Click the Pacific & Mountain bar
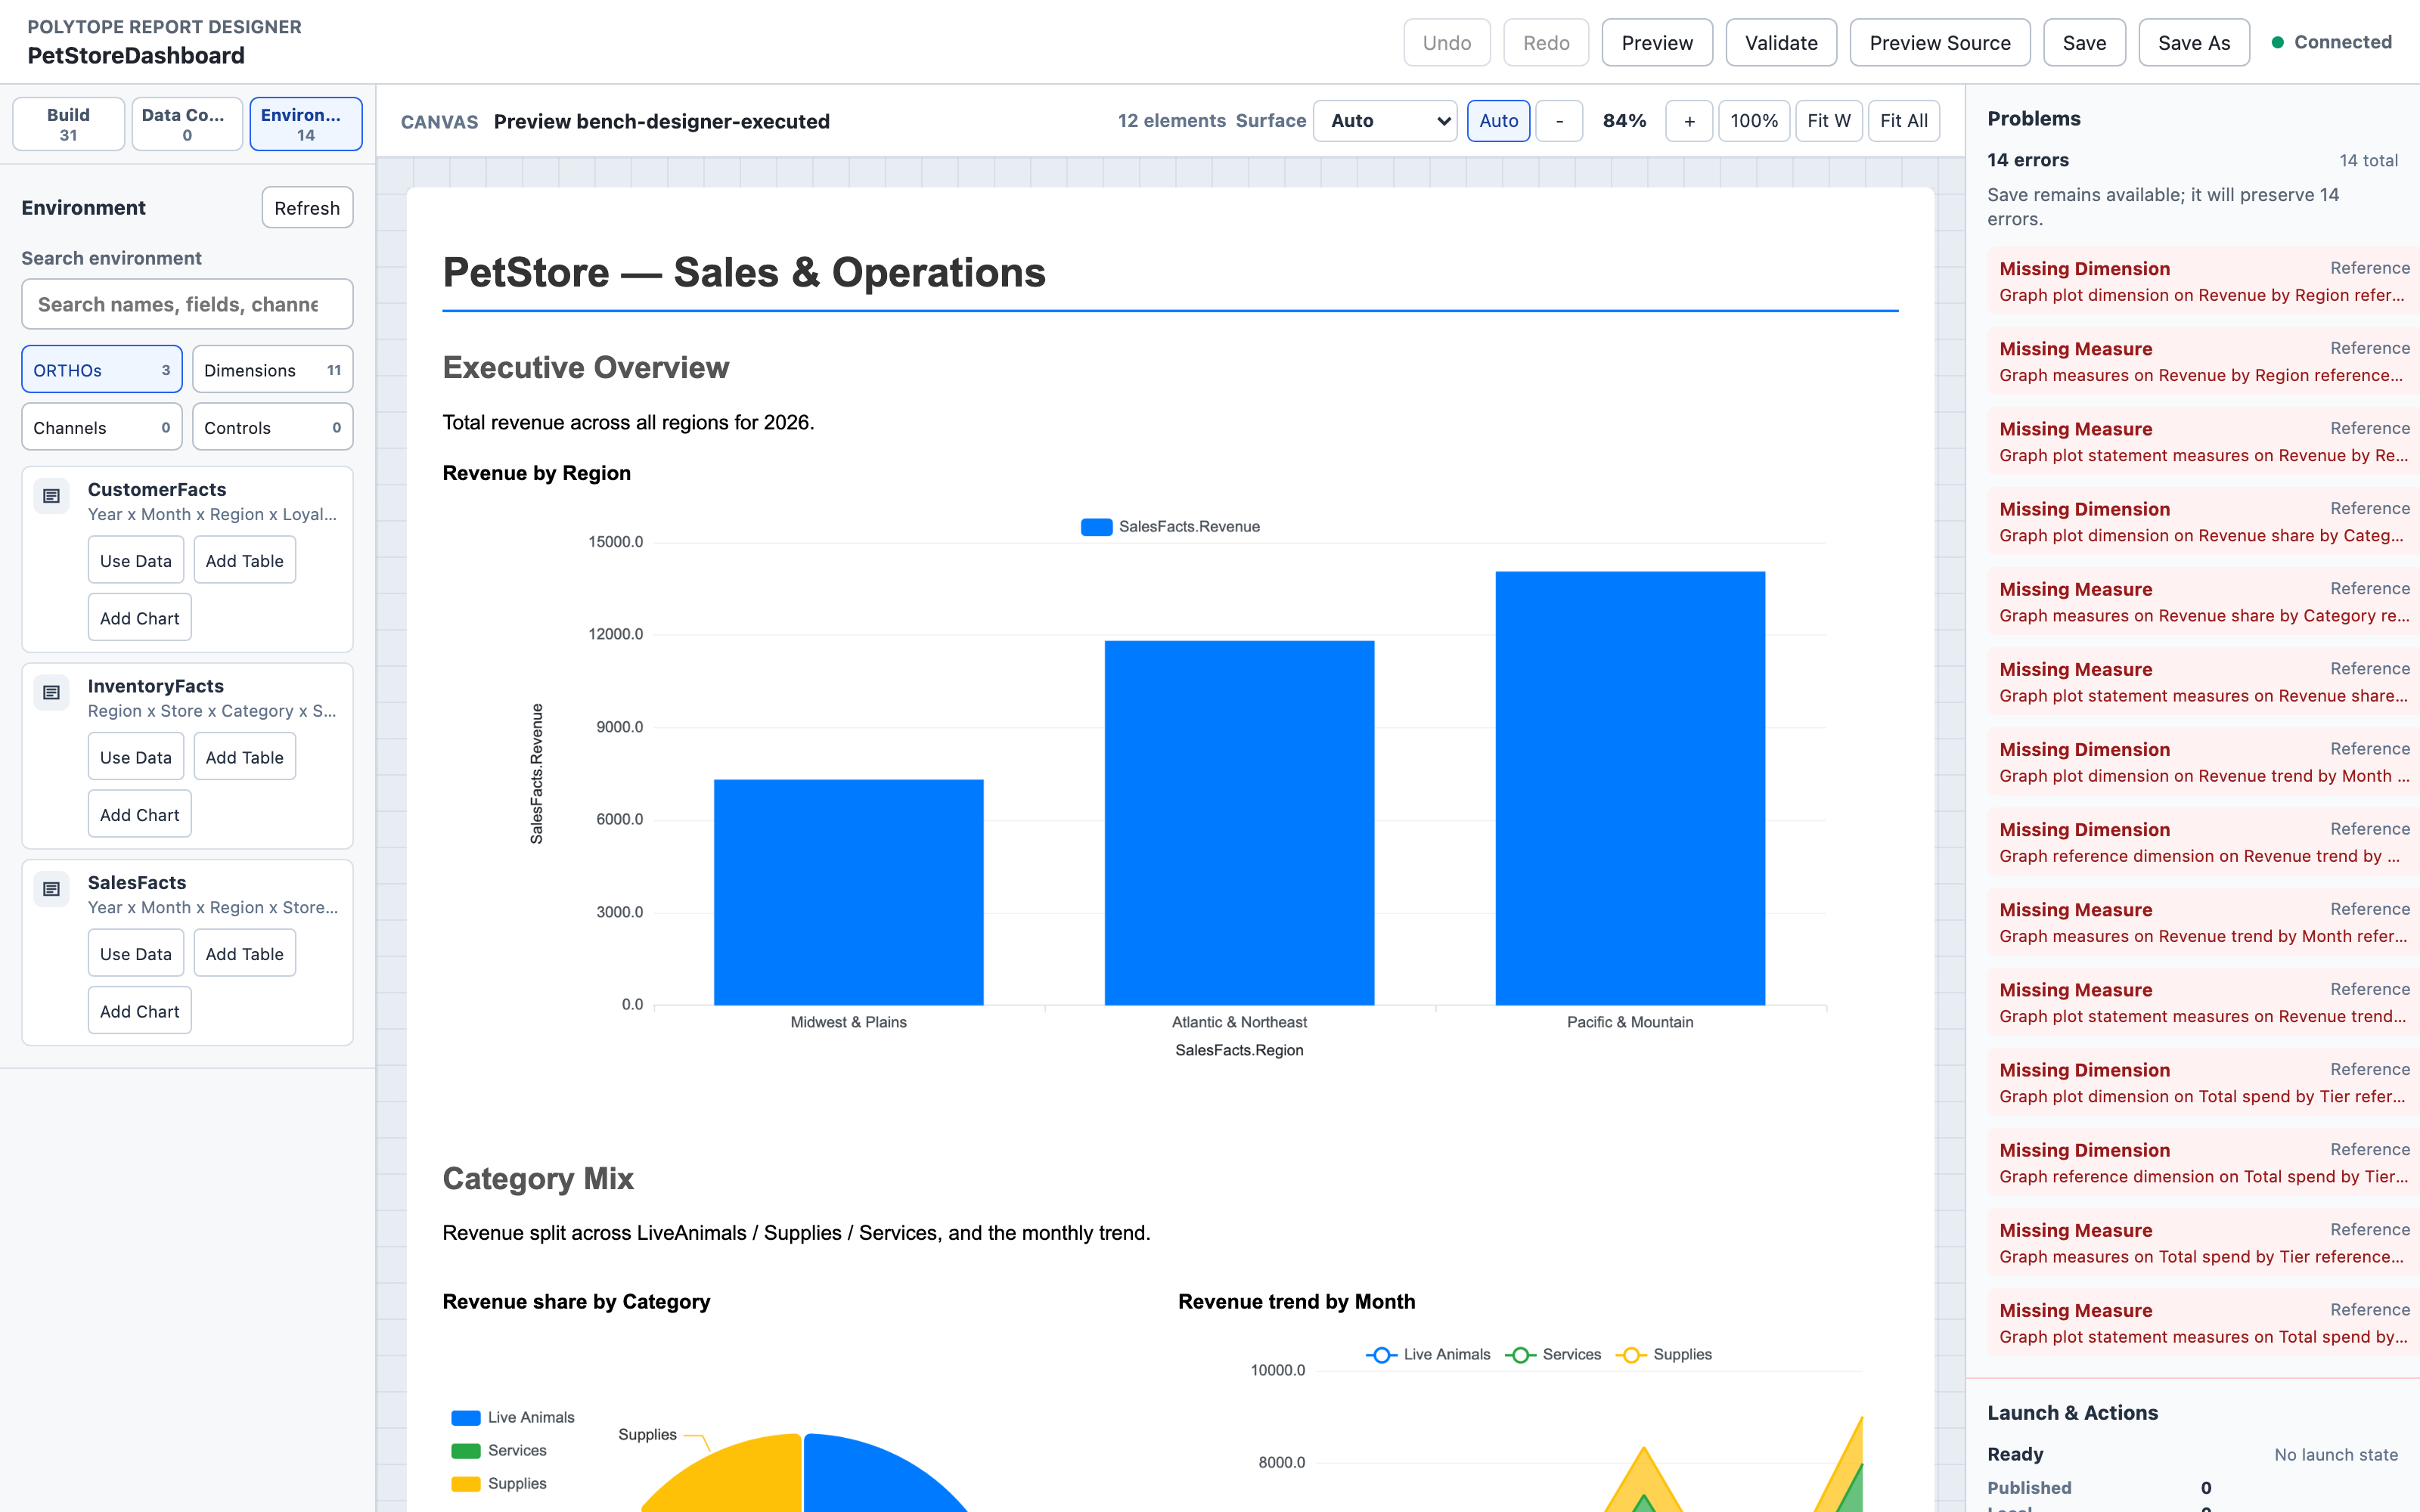 (x=1630, y=788)
